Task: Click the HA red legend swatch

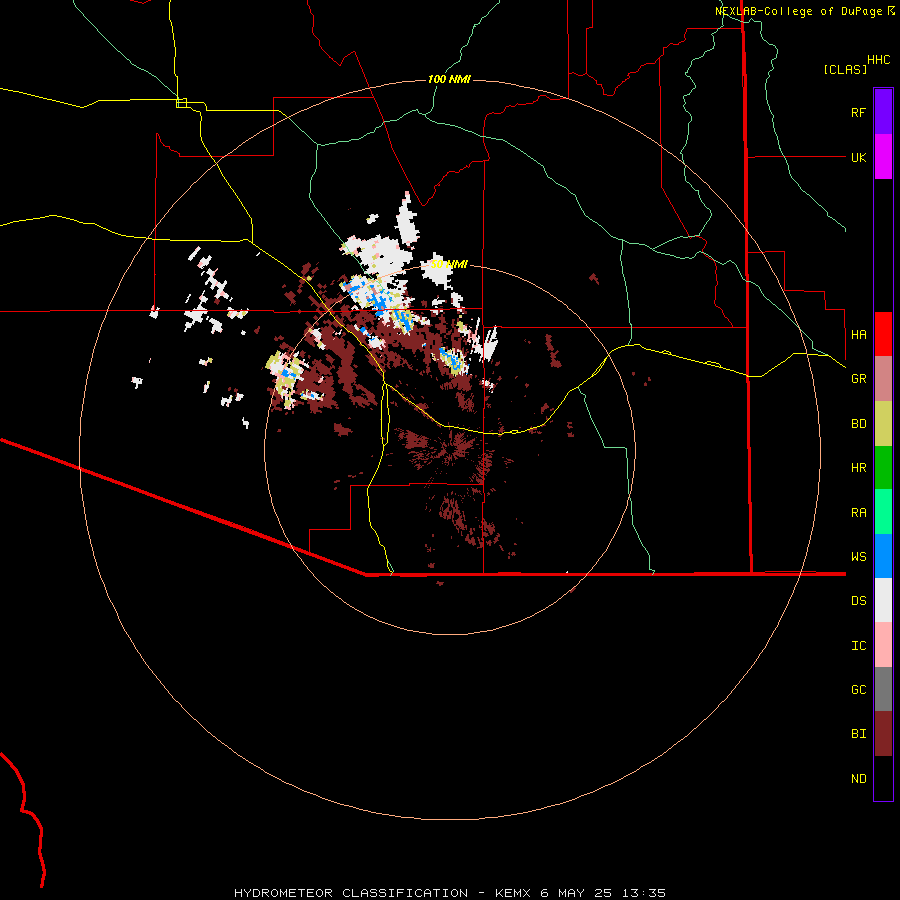Action: [x=883, y=334]
